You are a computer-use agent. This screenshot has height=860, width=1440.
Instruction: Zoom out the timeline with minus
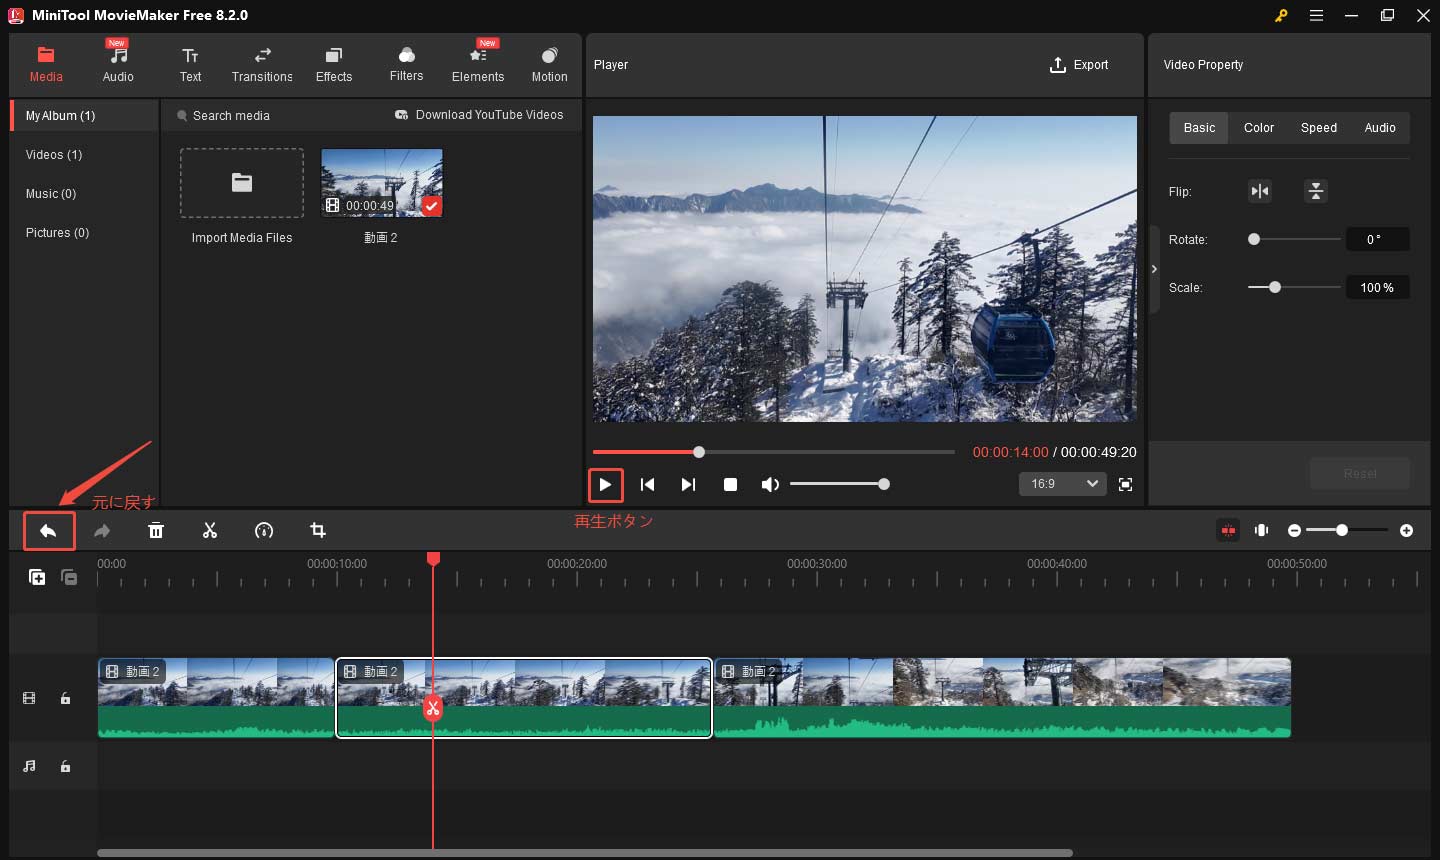[1294, 530]
